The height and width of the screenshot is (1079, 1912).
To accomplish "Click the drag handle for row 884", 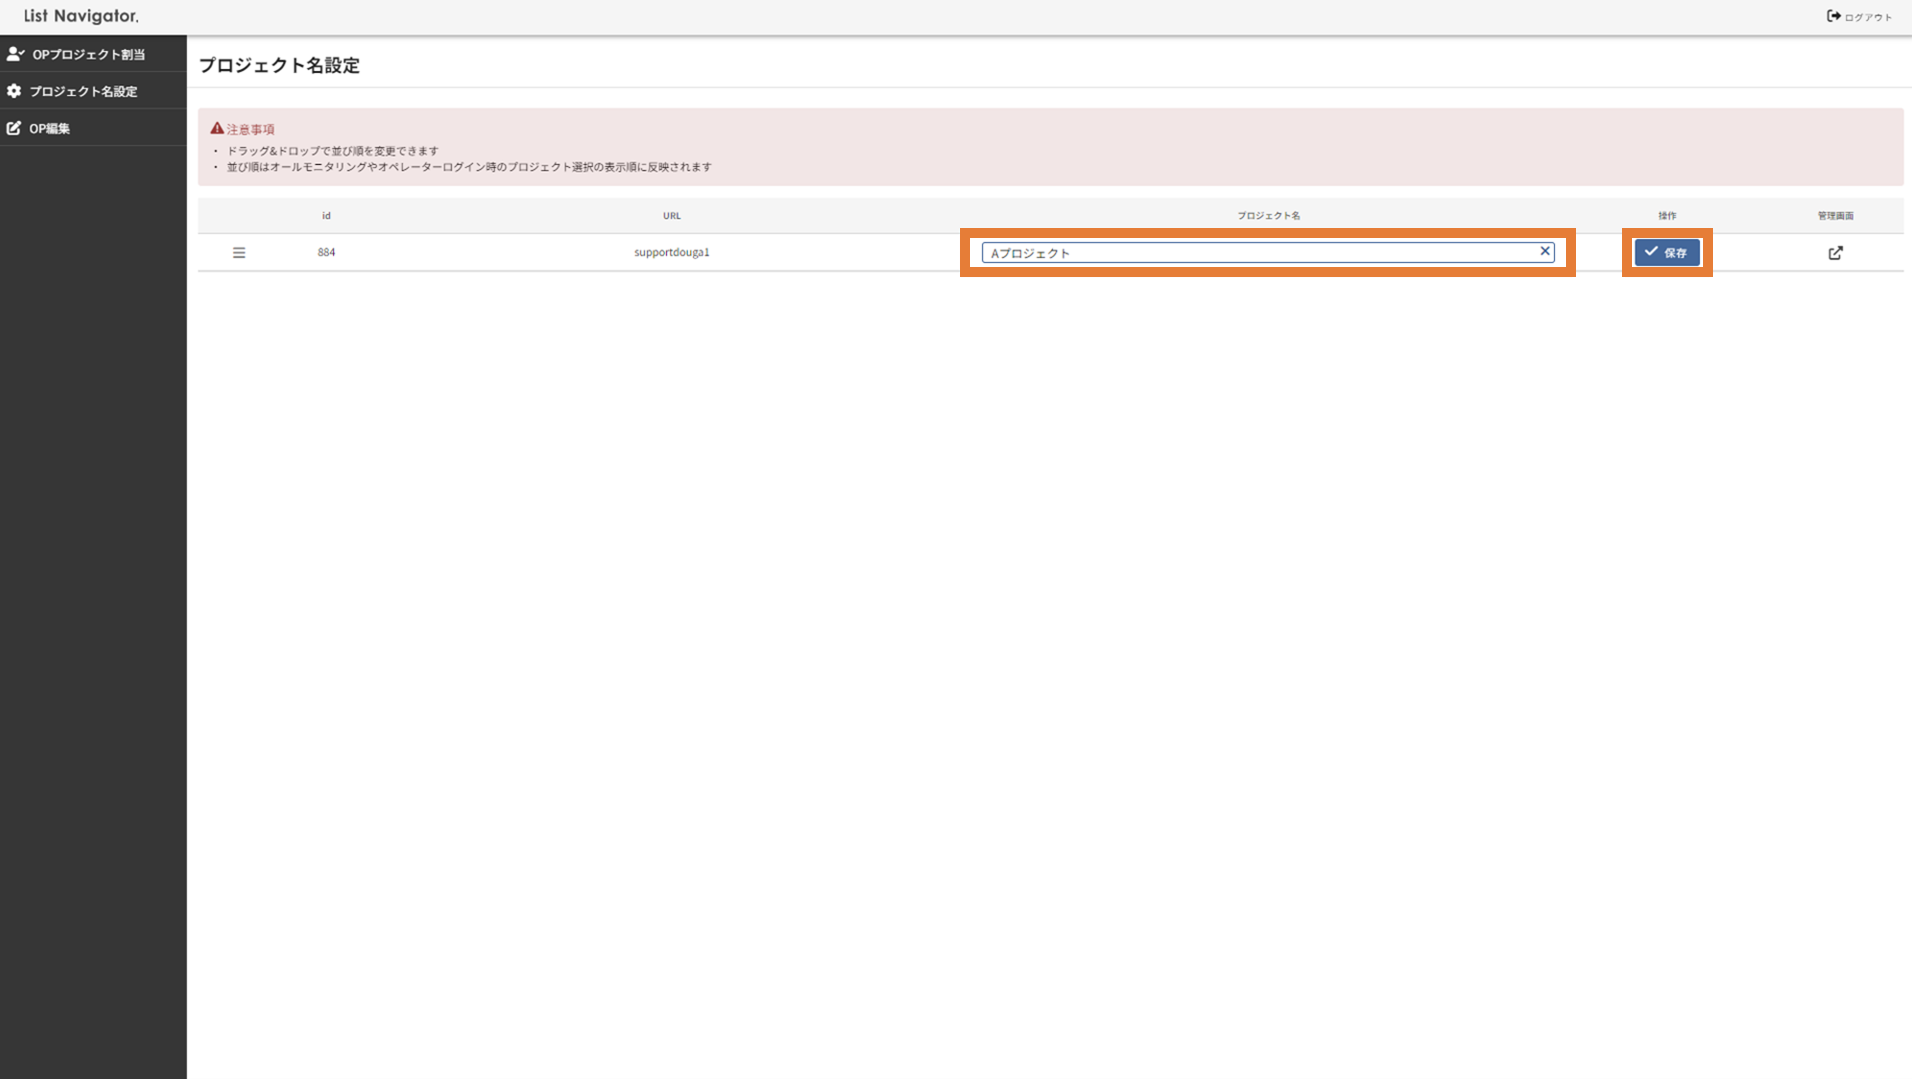I will point(239,253).
